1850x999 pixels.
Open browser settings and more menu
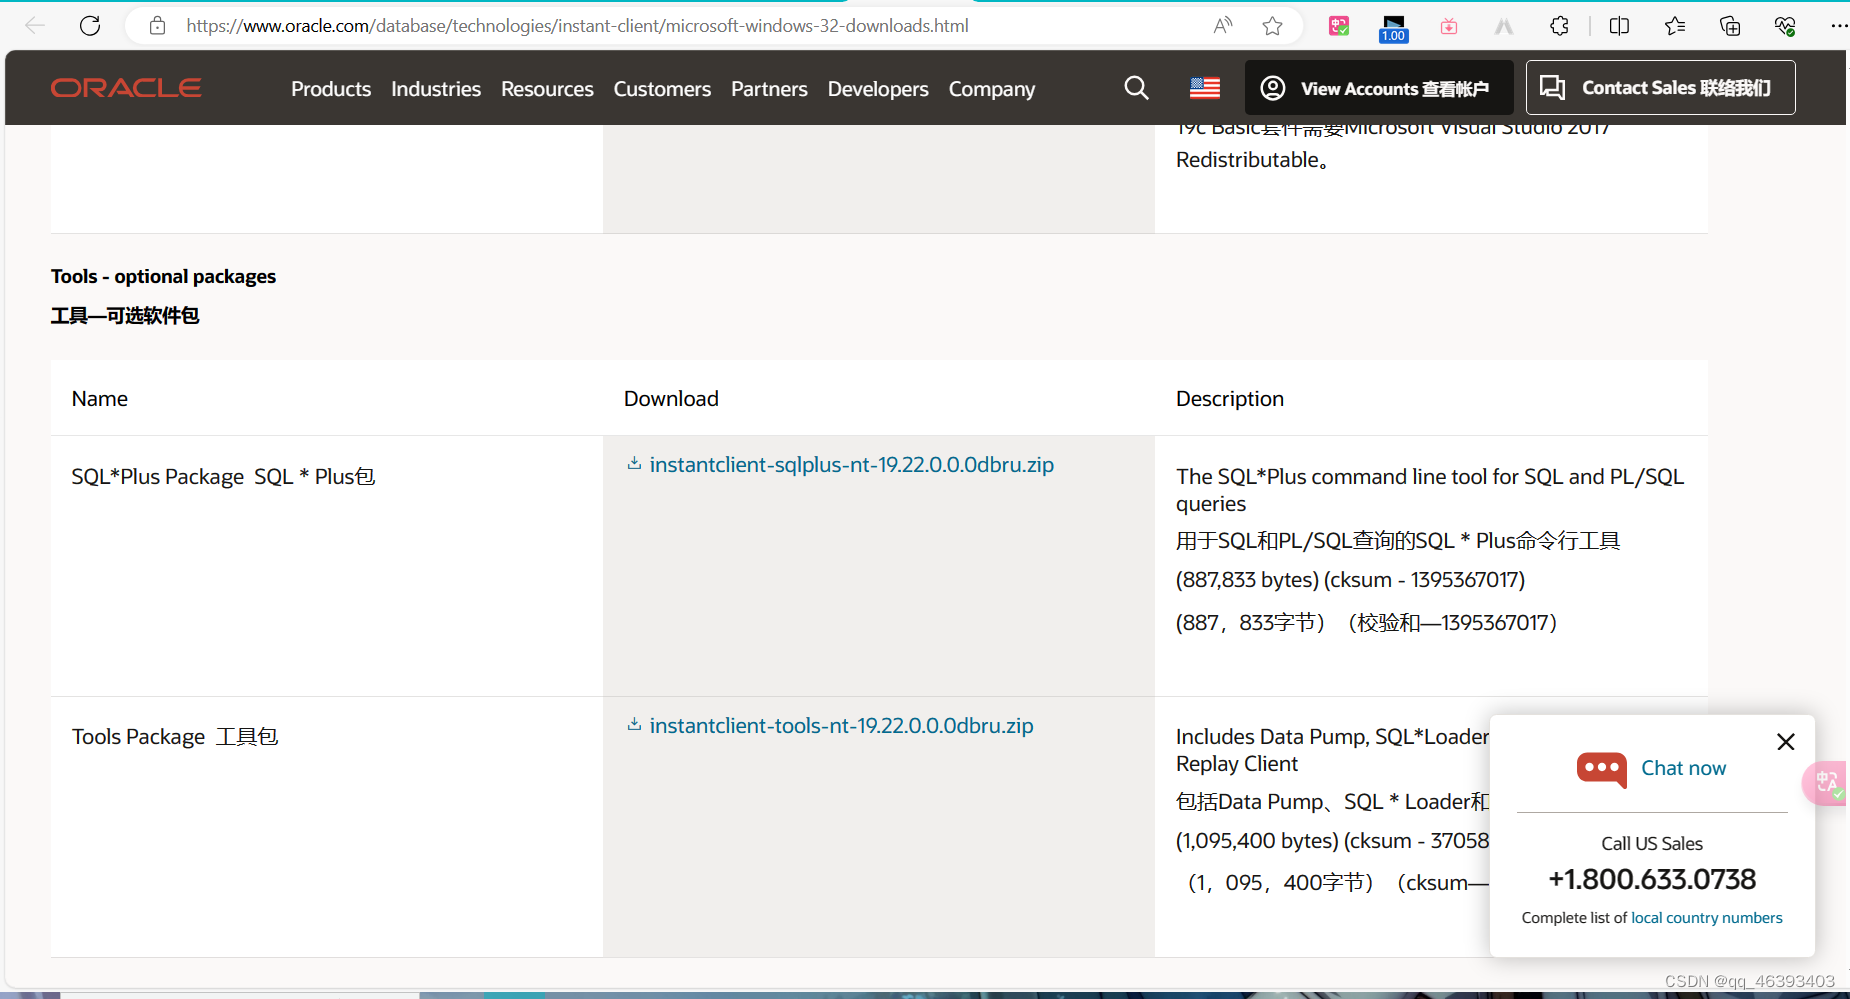[x=1838, y=26]
